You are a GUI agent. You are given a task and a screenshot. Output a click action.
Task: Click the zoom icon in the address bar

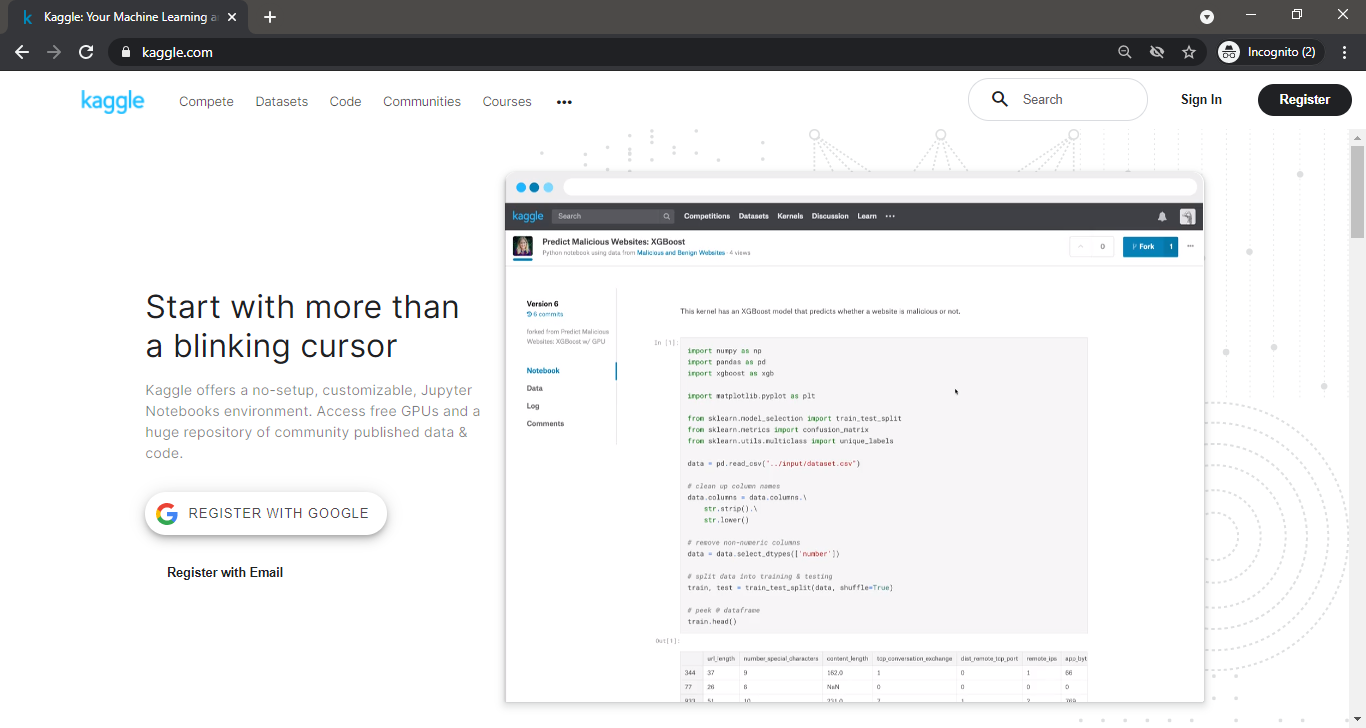1124,51
